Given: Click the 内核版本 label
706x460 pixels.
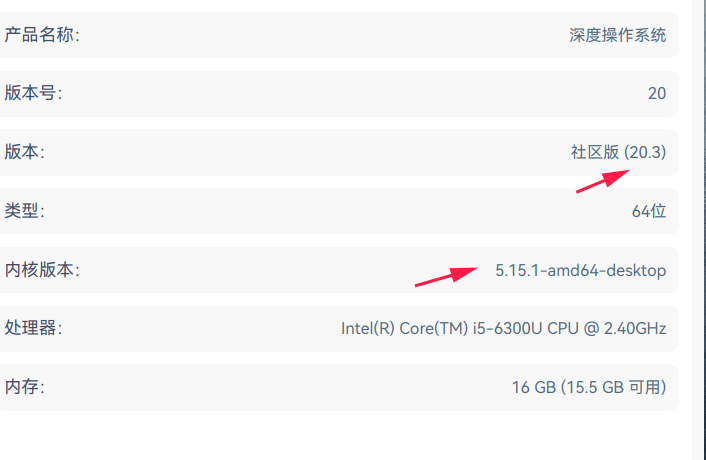Looking at the screenshot, I should click(x=41, y=269).
